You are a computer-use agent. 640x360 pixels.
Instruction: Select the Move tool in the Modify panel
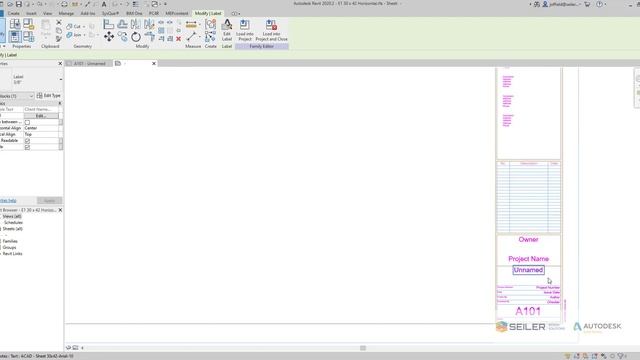pyautogui.click(x=109, y=37)
